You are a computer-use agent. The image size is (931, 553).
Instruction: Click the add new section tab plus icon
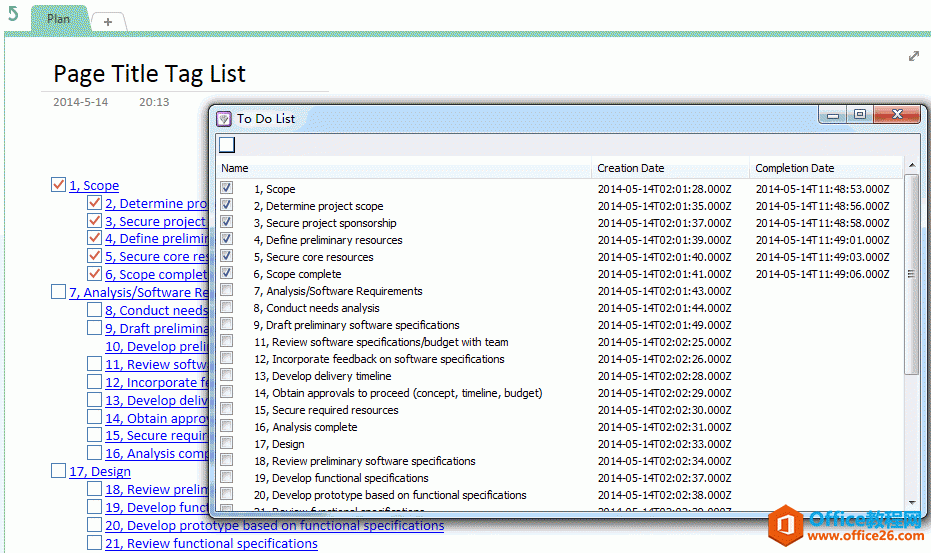click(108, 21)
